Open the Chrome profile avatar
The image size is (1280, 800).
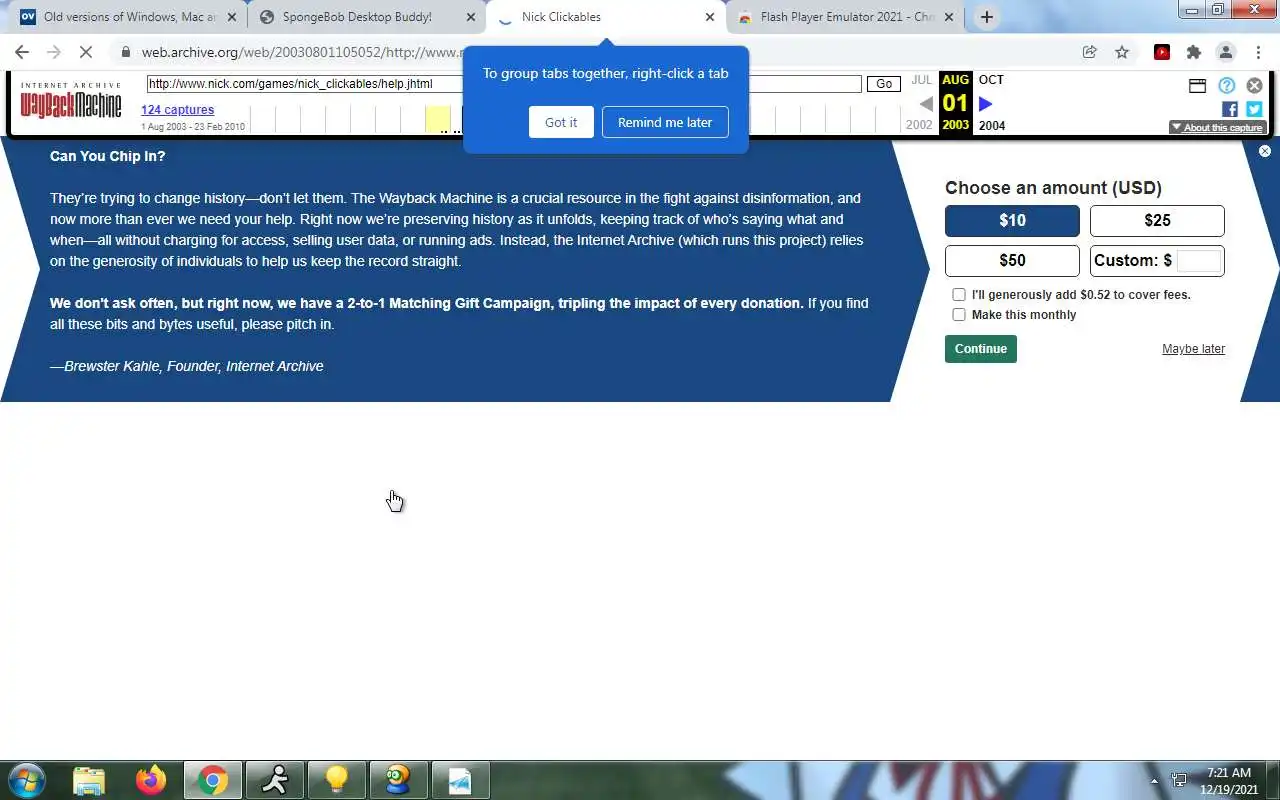pos(1225,52)
